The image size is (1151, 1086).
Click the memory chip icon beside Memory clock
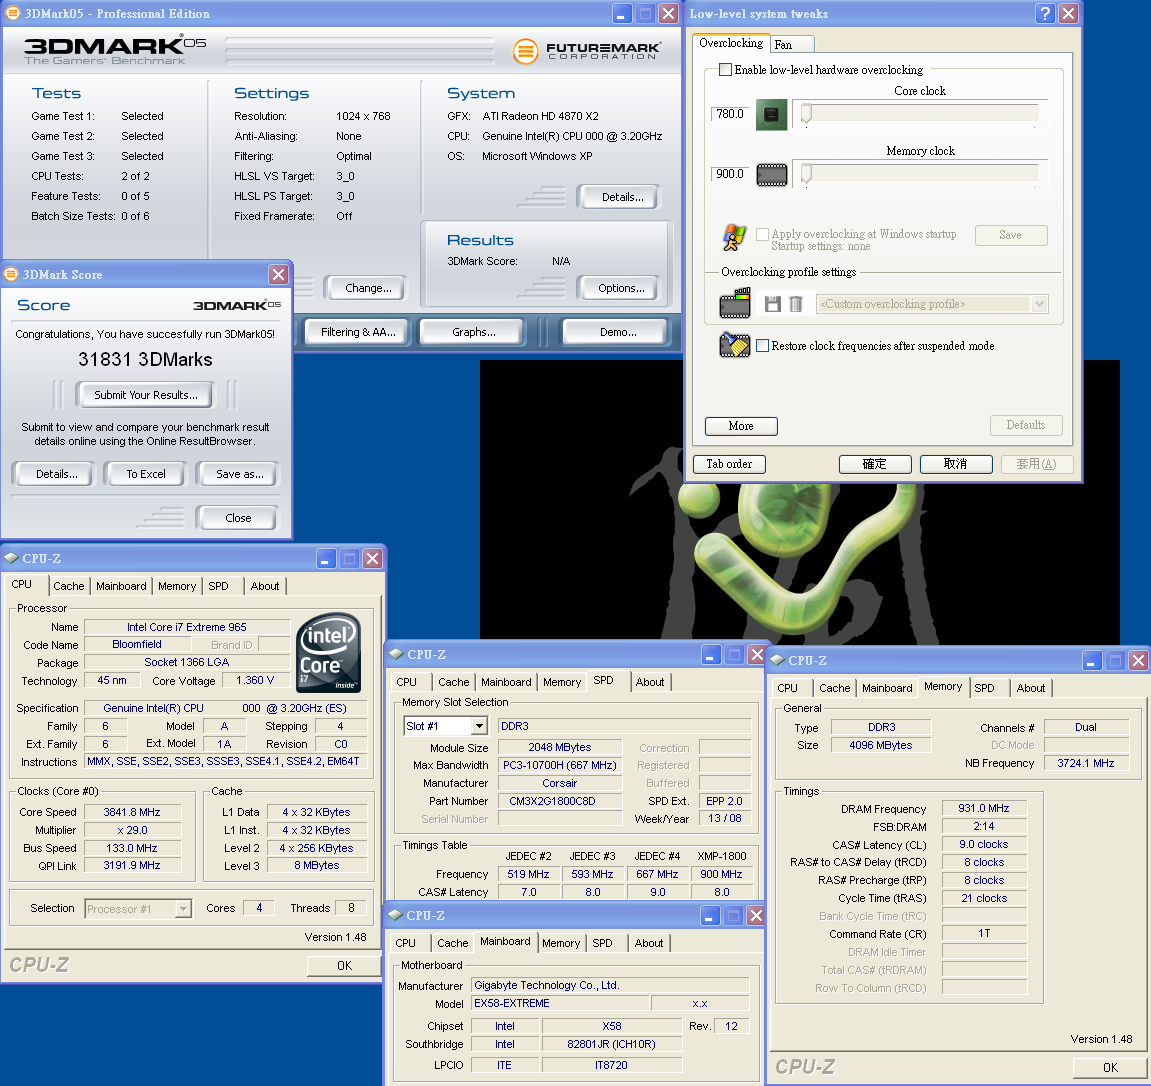(x=771, y=175)
